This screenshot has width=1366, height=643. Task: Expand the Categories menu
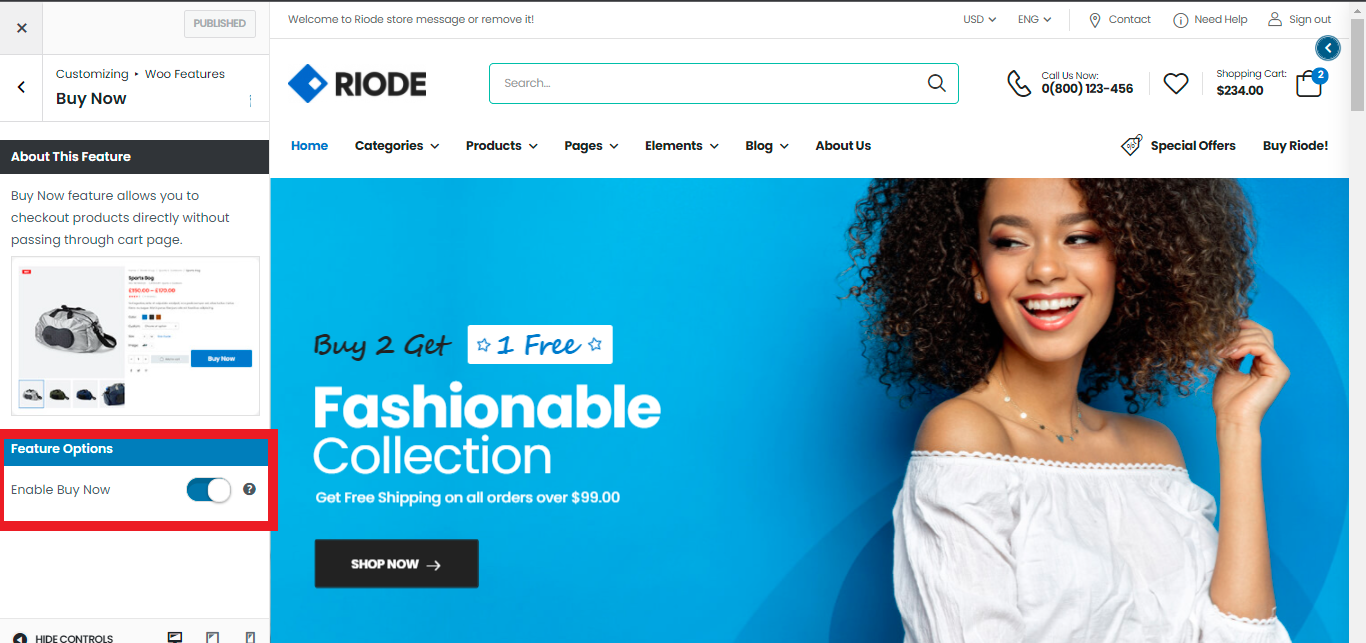click(x=397, y=146)
